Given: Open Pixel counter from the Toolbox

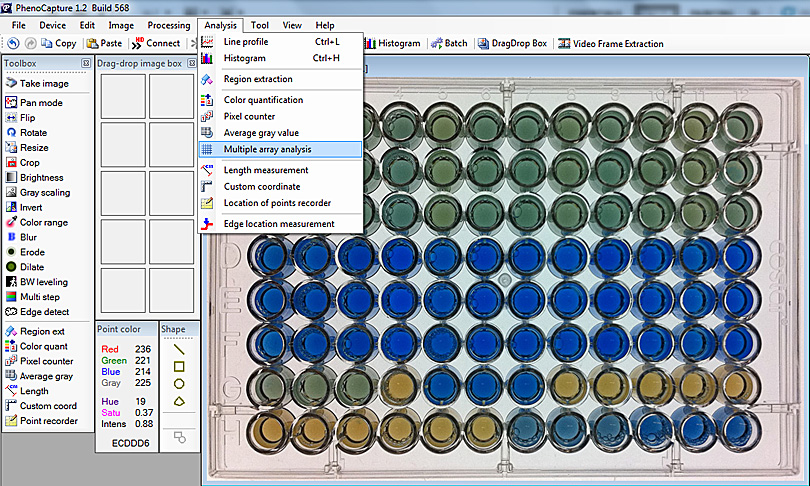Looking at the screenshot, I should [x=46, y=361].
